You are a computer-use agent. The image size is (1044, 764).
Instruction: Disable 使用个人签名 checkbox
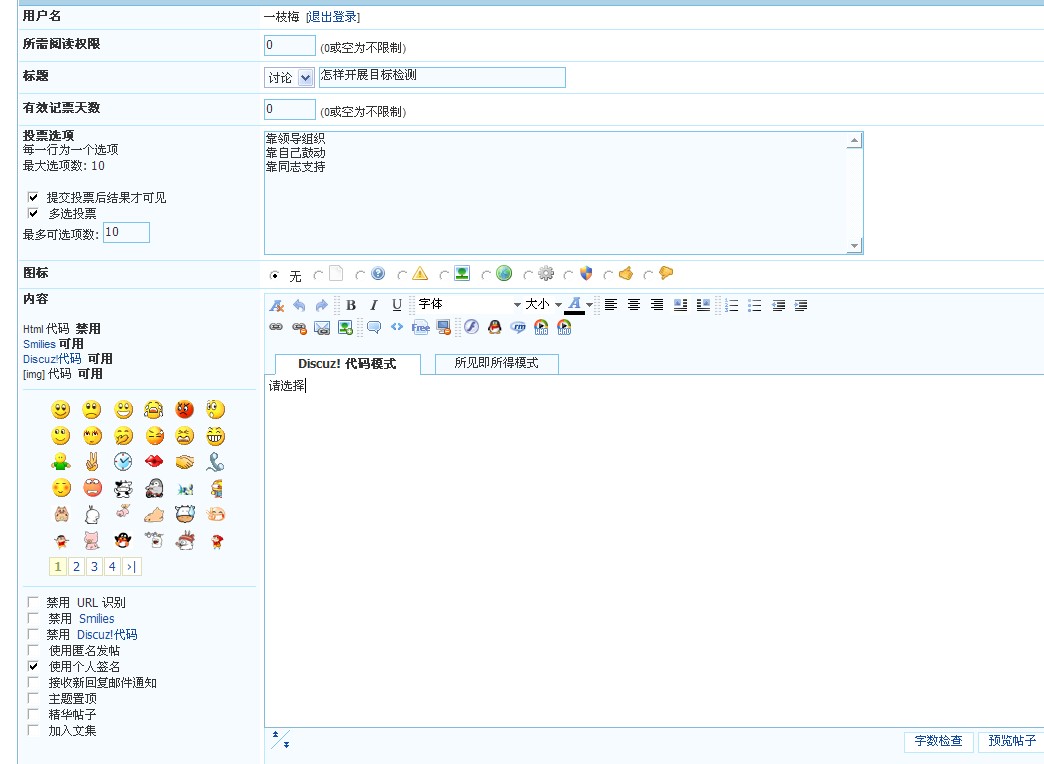coord(33,667)
